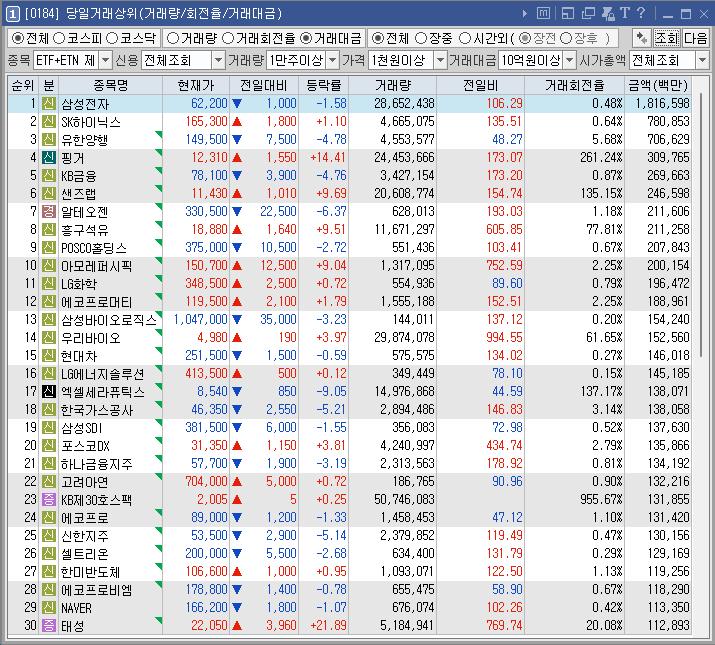Open the 거래량 1만주이상 dropdown
The image size is (715, 645).
333,60
